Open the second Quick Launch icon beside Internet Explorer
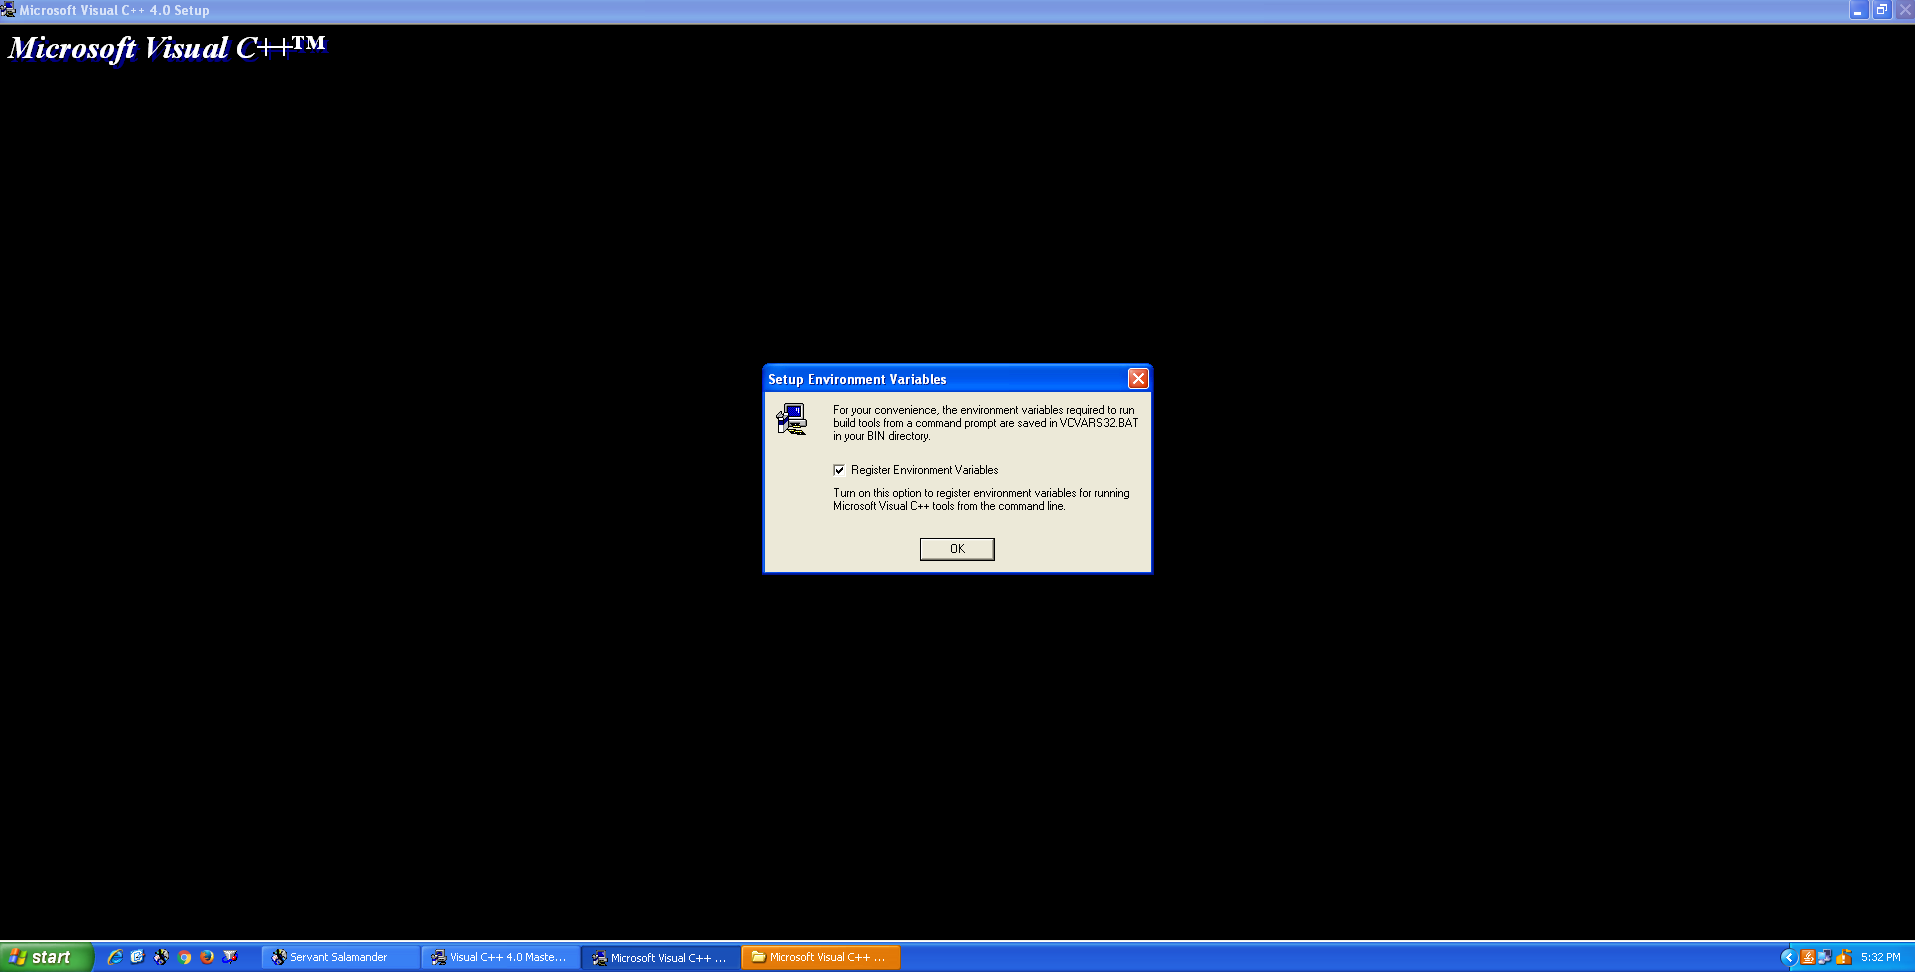Image resolution: width=1915 pixels, height=972 pixels. pos(138,957)
